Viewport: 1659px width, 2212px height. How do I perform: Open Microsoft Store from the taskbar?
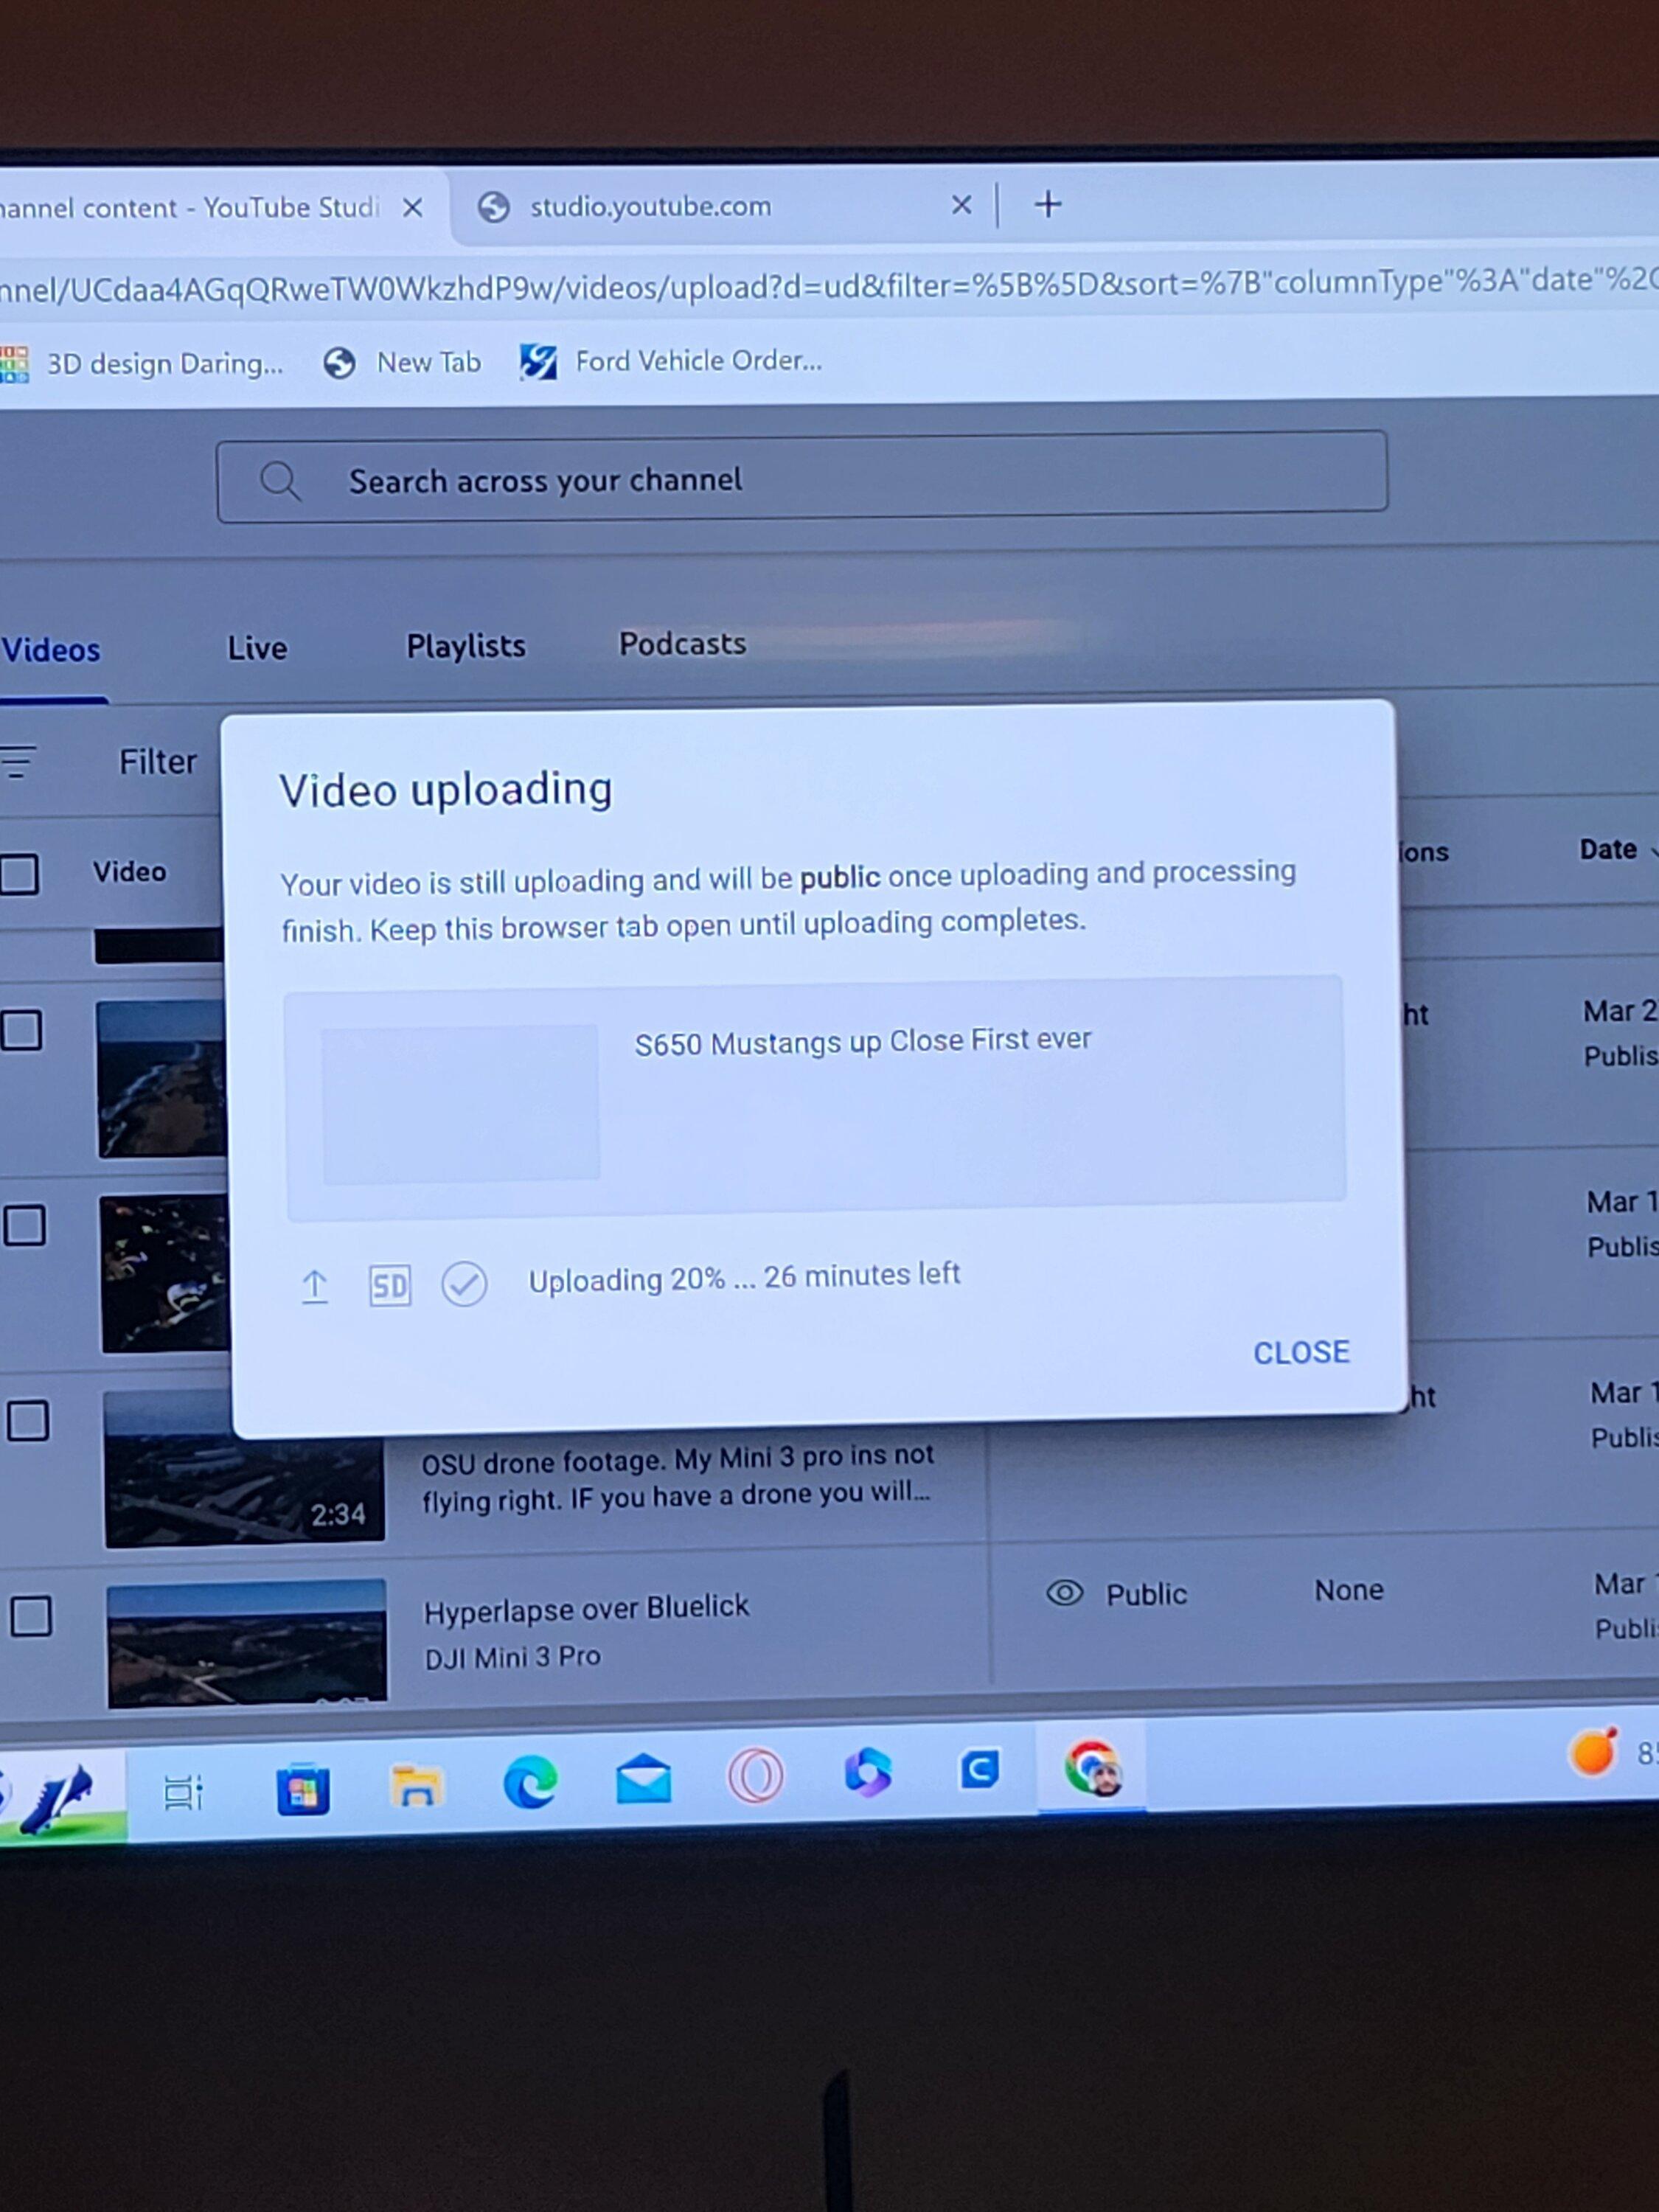(303, 1789)
